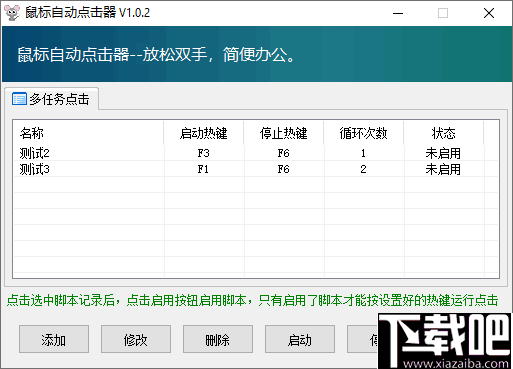Image resolution: width=513 pixels, height=369 pixels.
Task: Click the 状态 column header
Action: 444,133
